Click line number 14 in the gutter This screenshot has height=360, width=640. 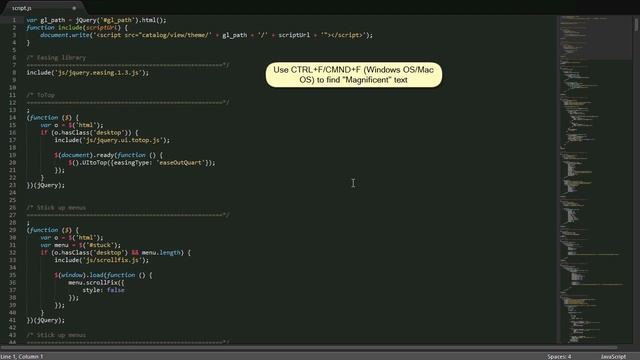(12, 118)
